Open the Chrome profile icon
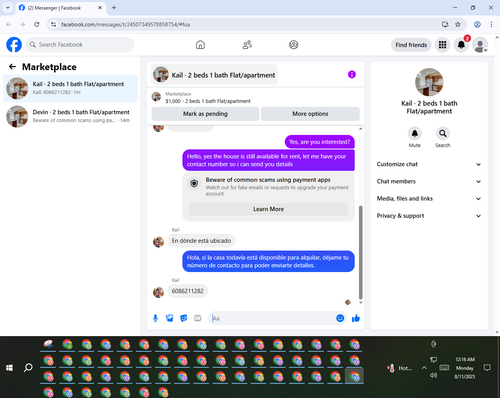Image resolution: width=500 pixels, height=398 pixels. click(x=477, y=24)
